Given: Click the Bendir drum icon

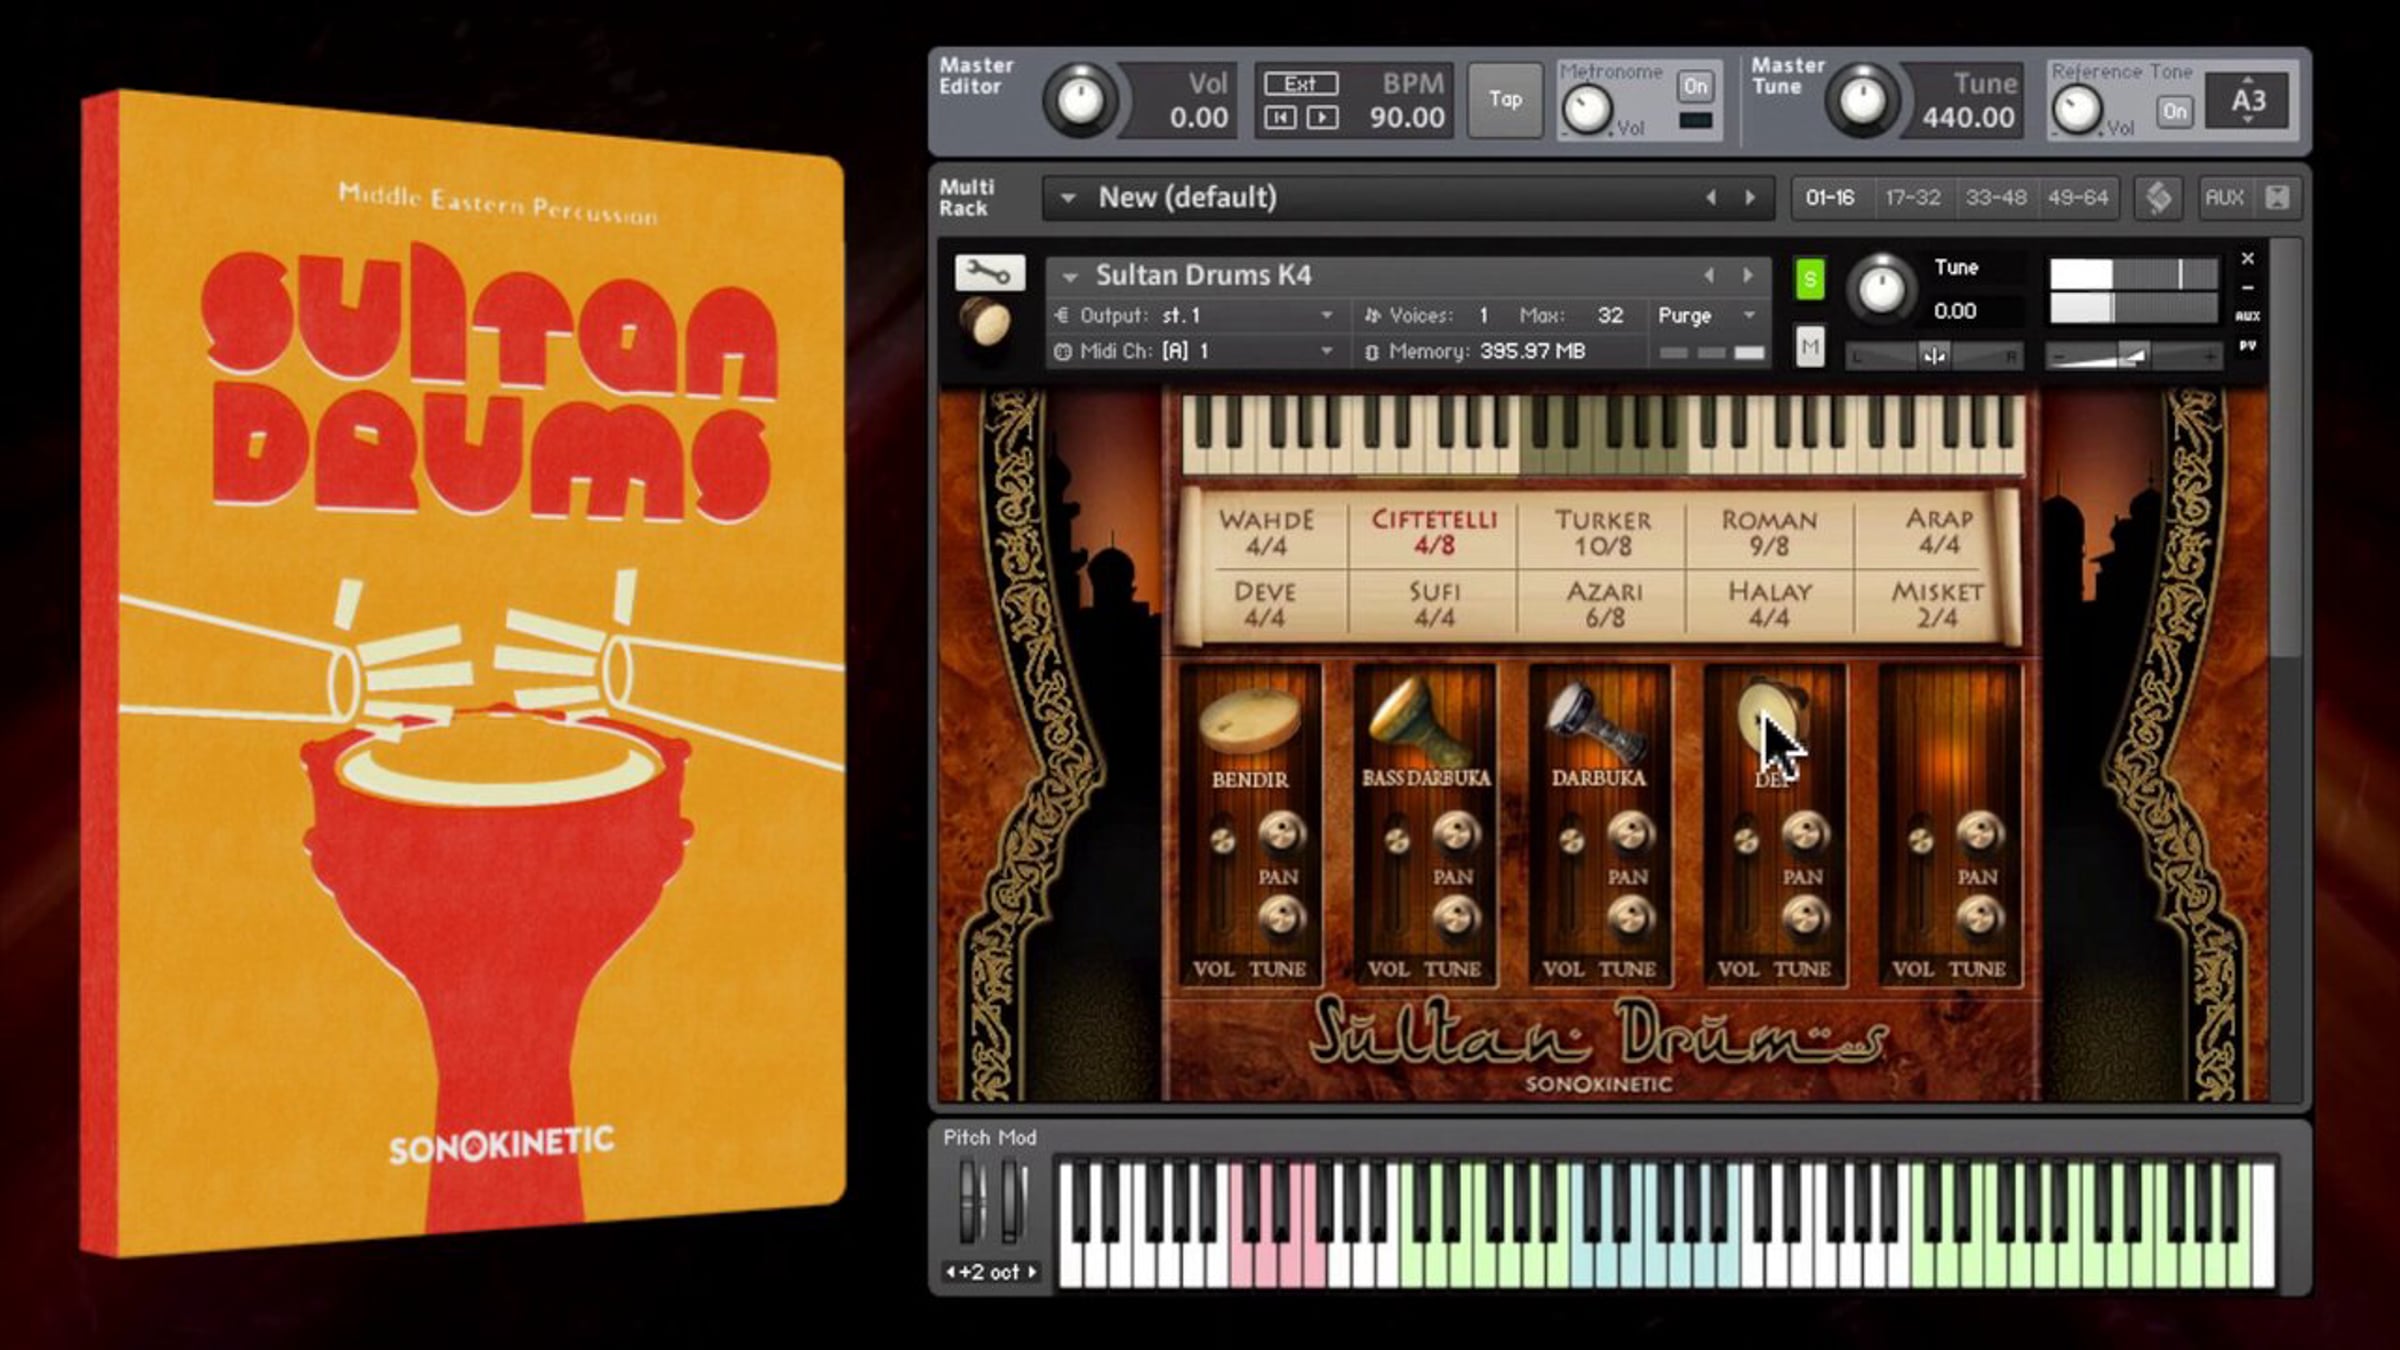Looking at the screenshot, I should tap(1249, 722).
